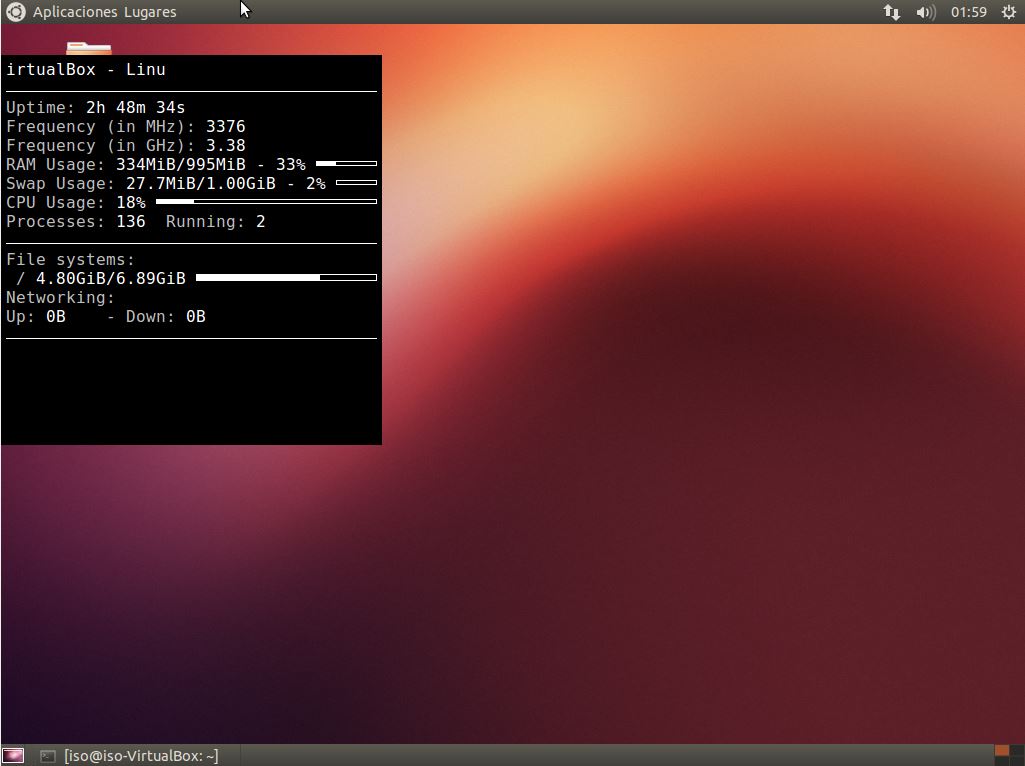Select the highlighted workspace in the switcher
The image size is (1025, 766).
tap(1002, 750)
